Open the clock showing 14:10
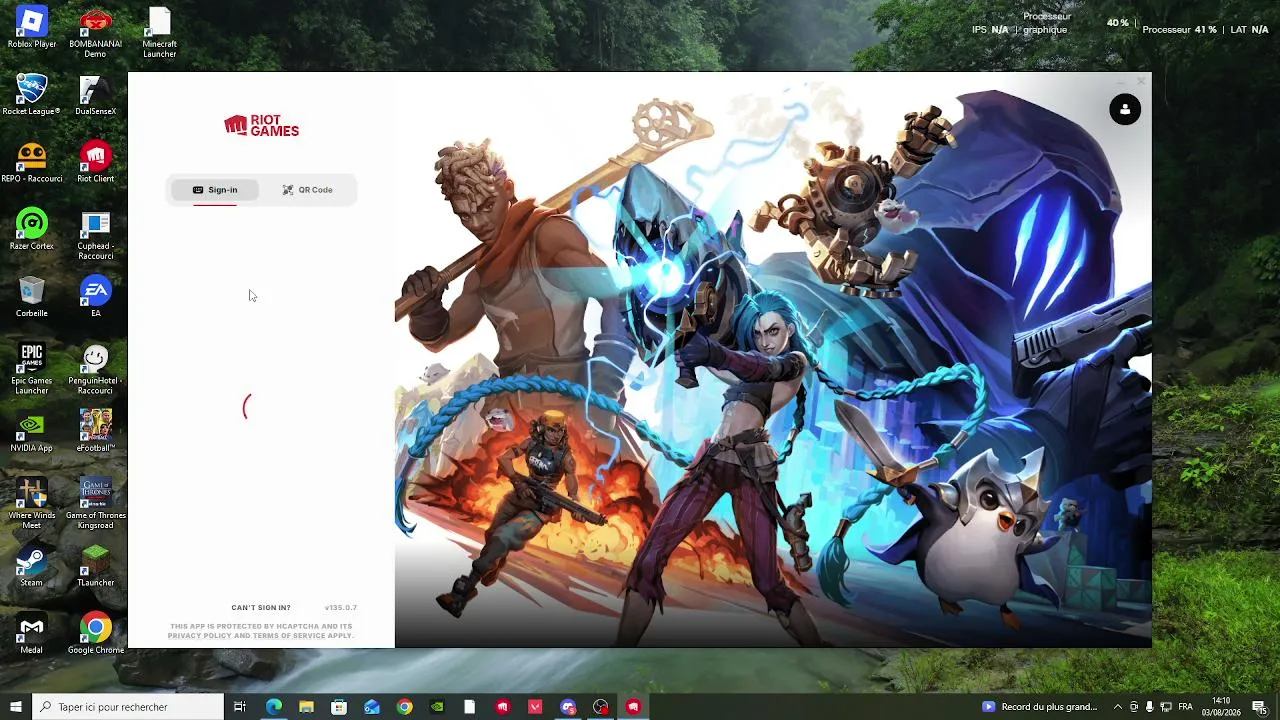Viewport: 1280px width, 720px height. coord(1221,707)
